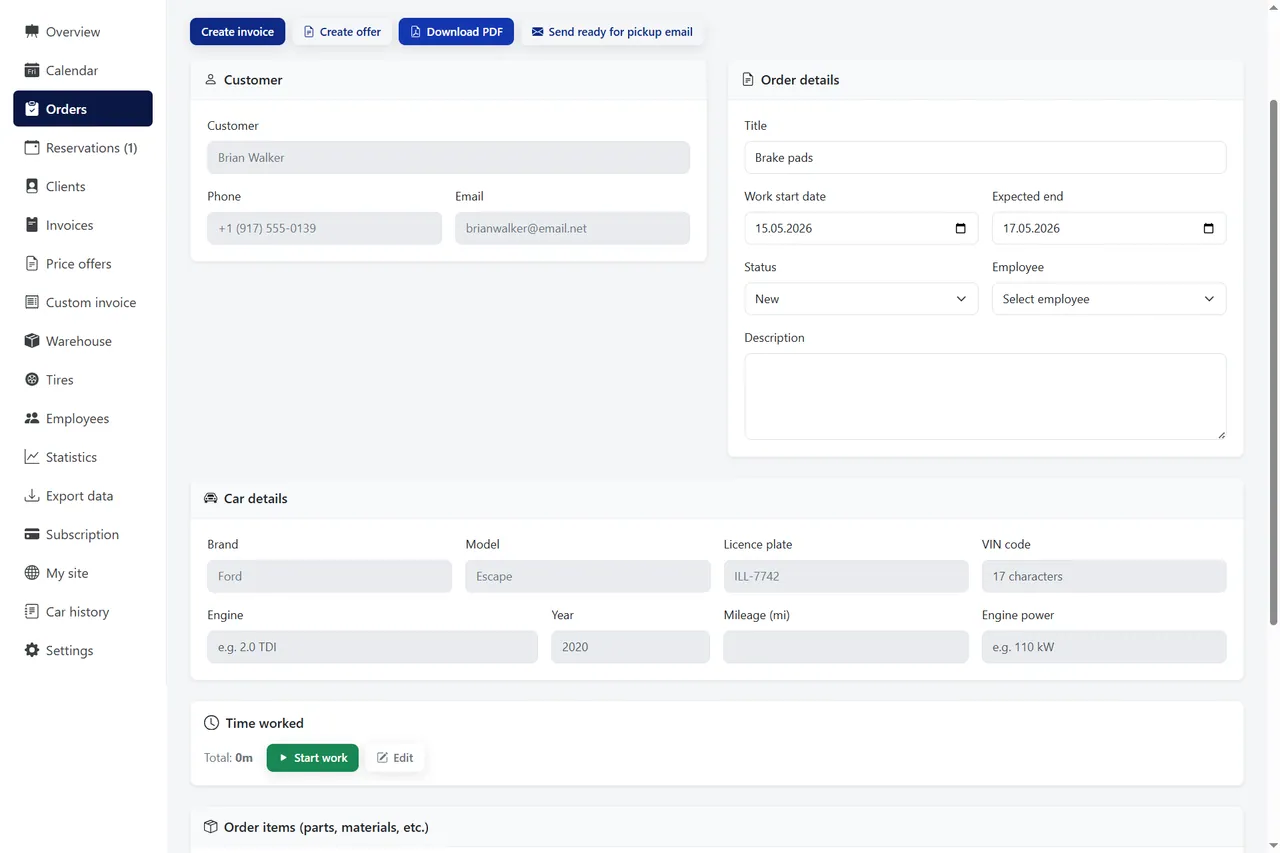Click the Phone field +1 (917) 555-0139
This screenshot has width=1280, height=853.
click(x=324, y=228)
